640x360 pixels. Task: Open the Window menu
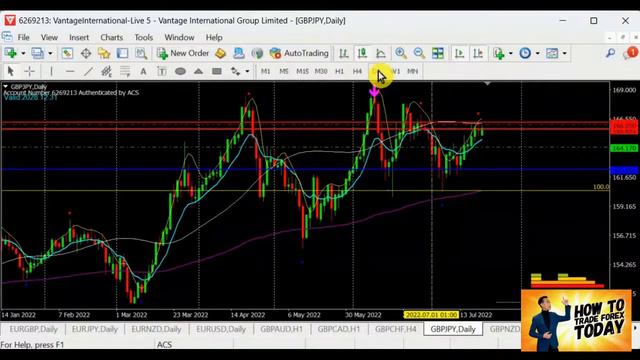pos(179,37)
